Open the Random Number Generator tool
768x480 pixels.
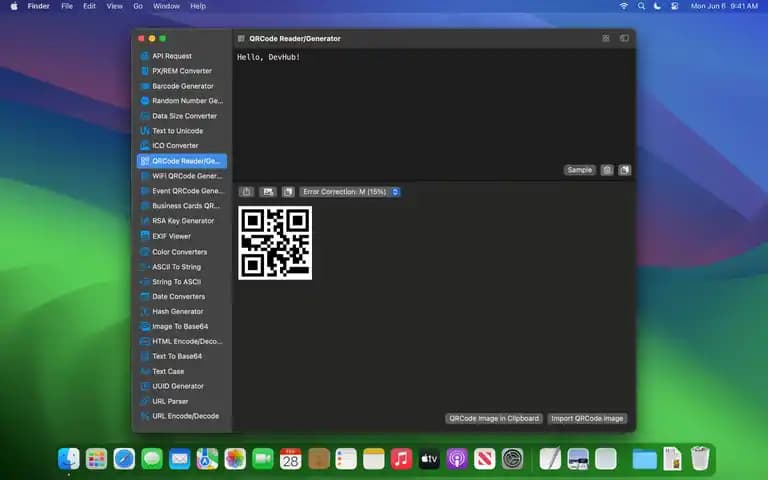pyautogui.click(x=182, y=101)
